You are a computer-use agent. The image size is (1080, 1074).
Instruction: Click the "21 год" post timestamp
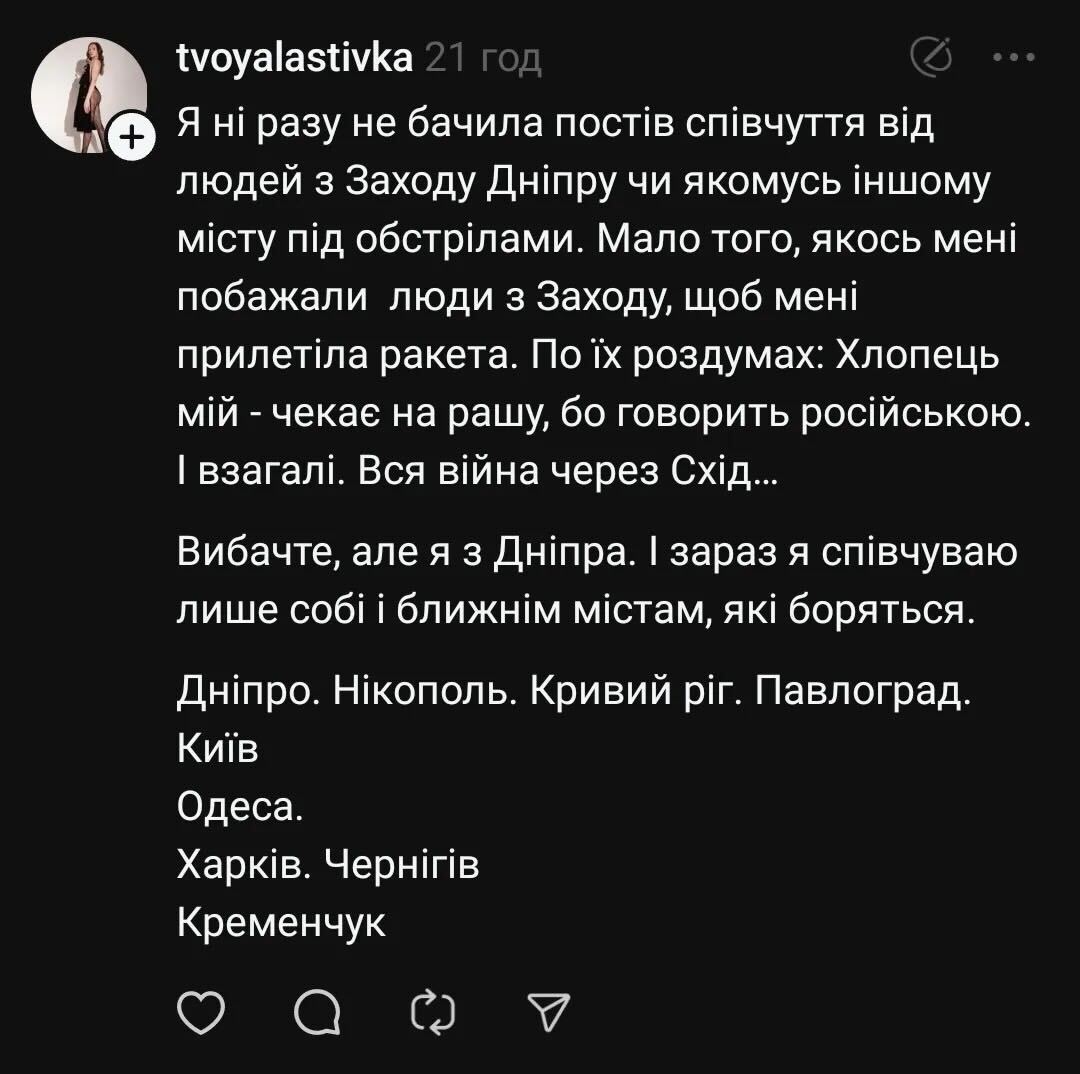click(x=483, y=60)
